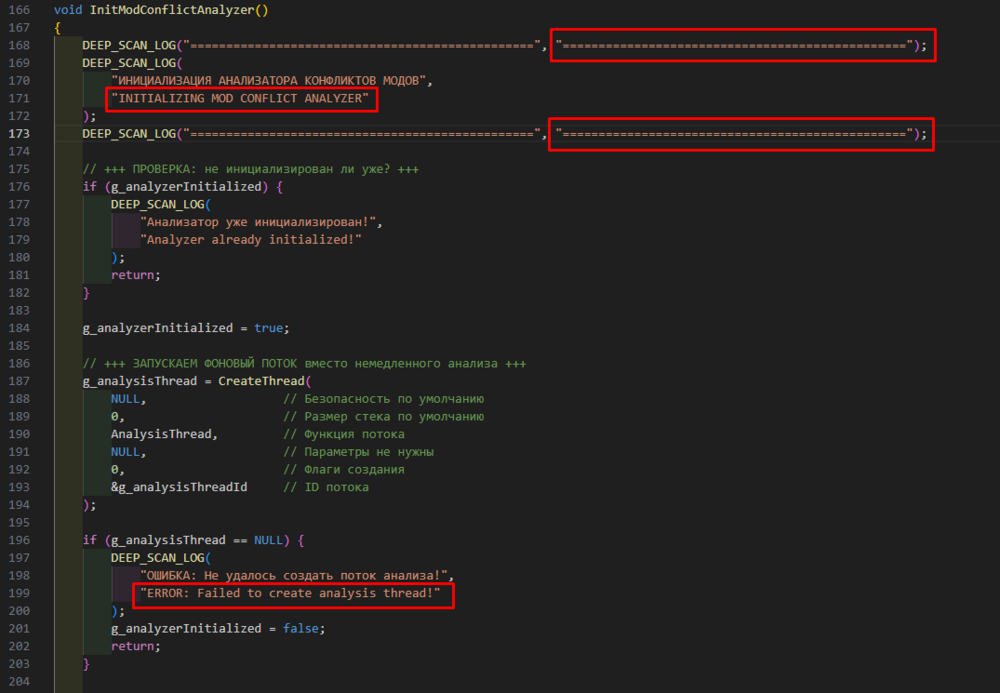Click the void keyword before the function name
Screen dimensions: 1000x693
click(x=68, y=9)
